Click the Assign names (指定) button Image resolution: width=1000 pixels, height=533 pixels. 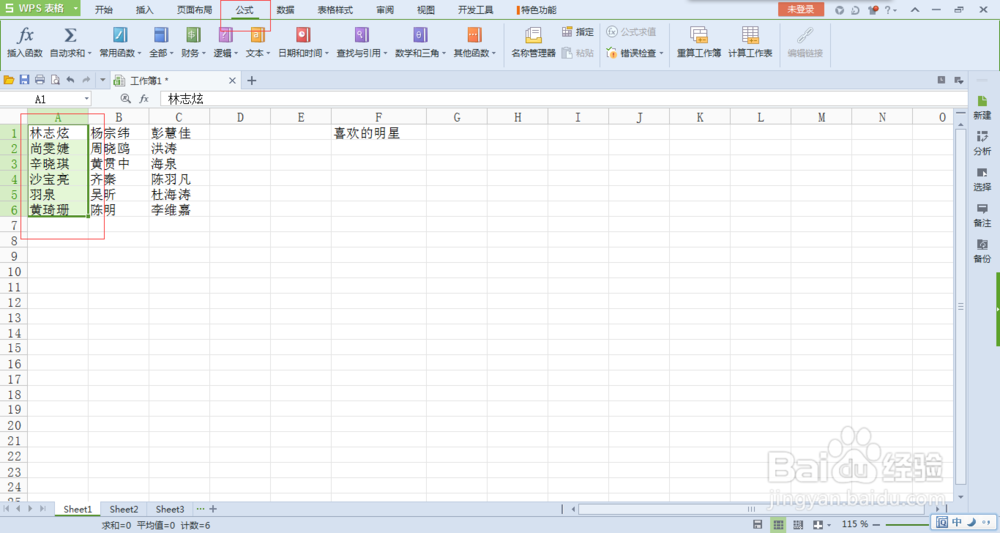coord(578,32)
